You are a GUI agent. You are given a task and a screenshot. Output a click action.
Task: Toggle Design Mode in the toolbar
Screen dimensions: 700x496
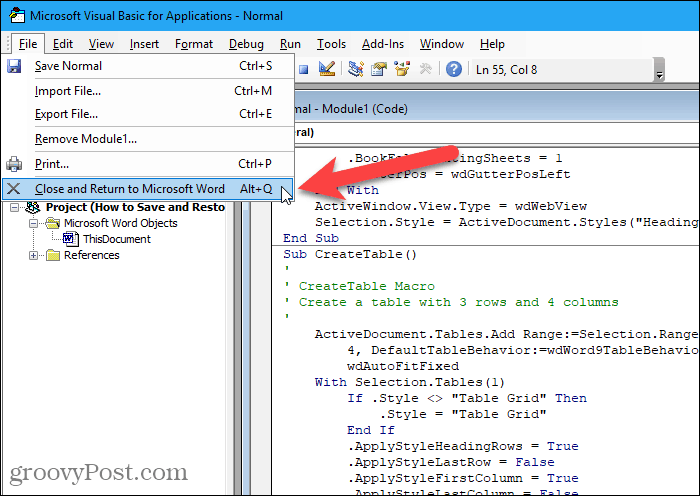pyautogui.click(x=327, y=69)
